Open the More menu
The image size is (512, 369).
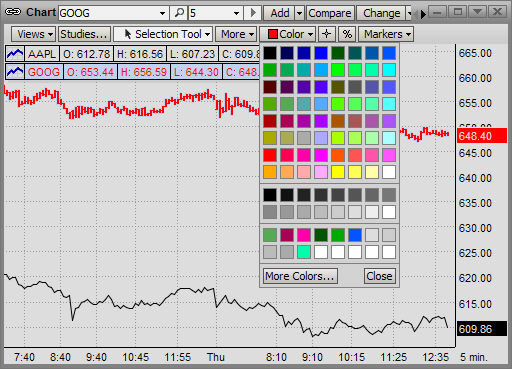(x=236, y=34)
